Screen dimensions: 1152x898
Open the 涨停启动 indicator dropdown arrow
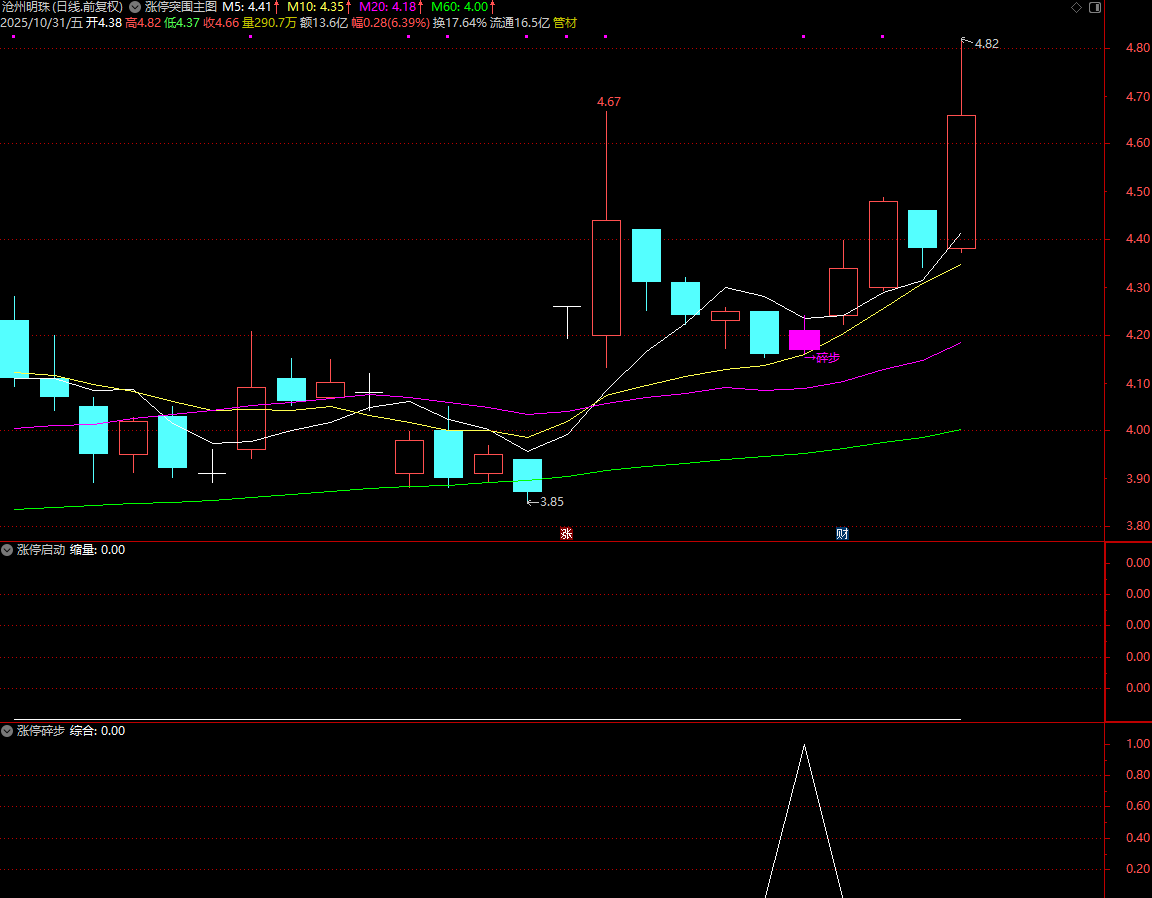coord(8,550)
